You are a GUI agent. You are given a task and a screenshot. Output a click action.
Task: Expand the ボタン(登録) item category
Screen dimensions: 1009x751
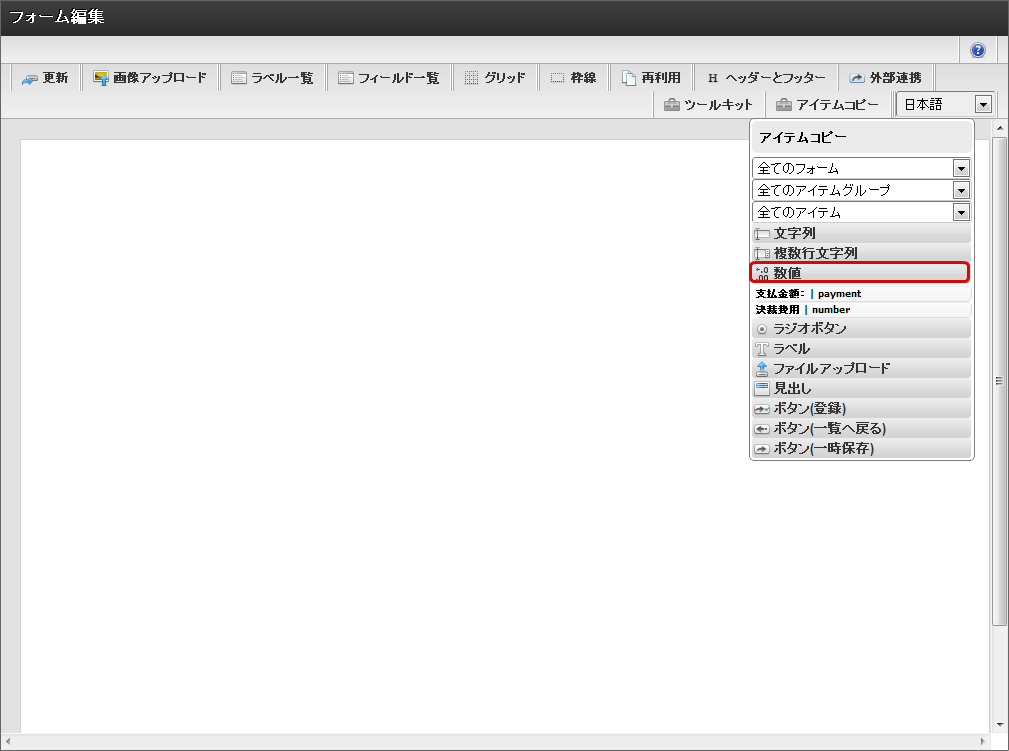861,408
